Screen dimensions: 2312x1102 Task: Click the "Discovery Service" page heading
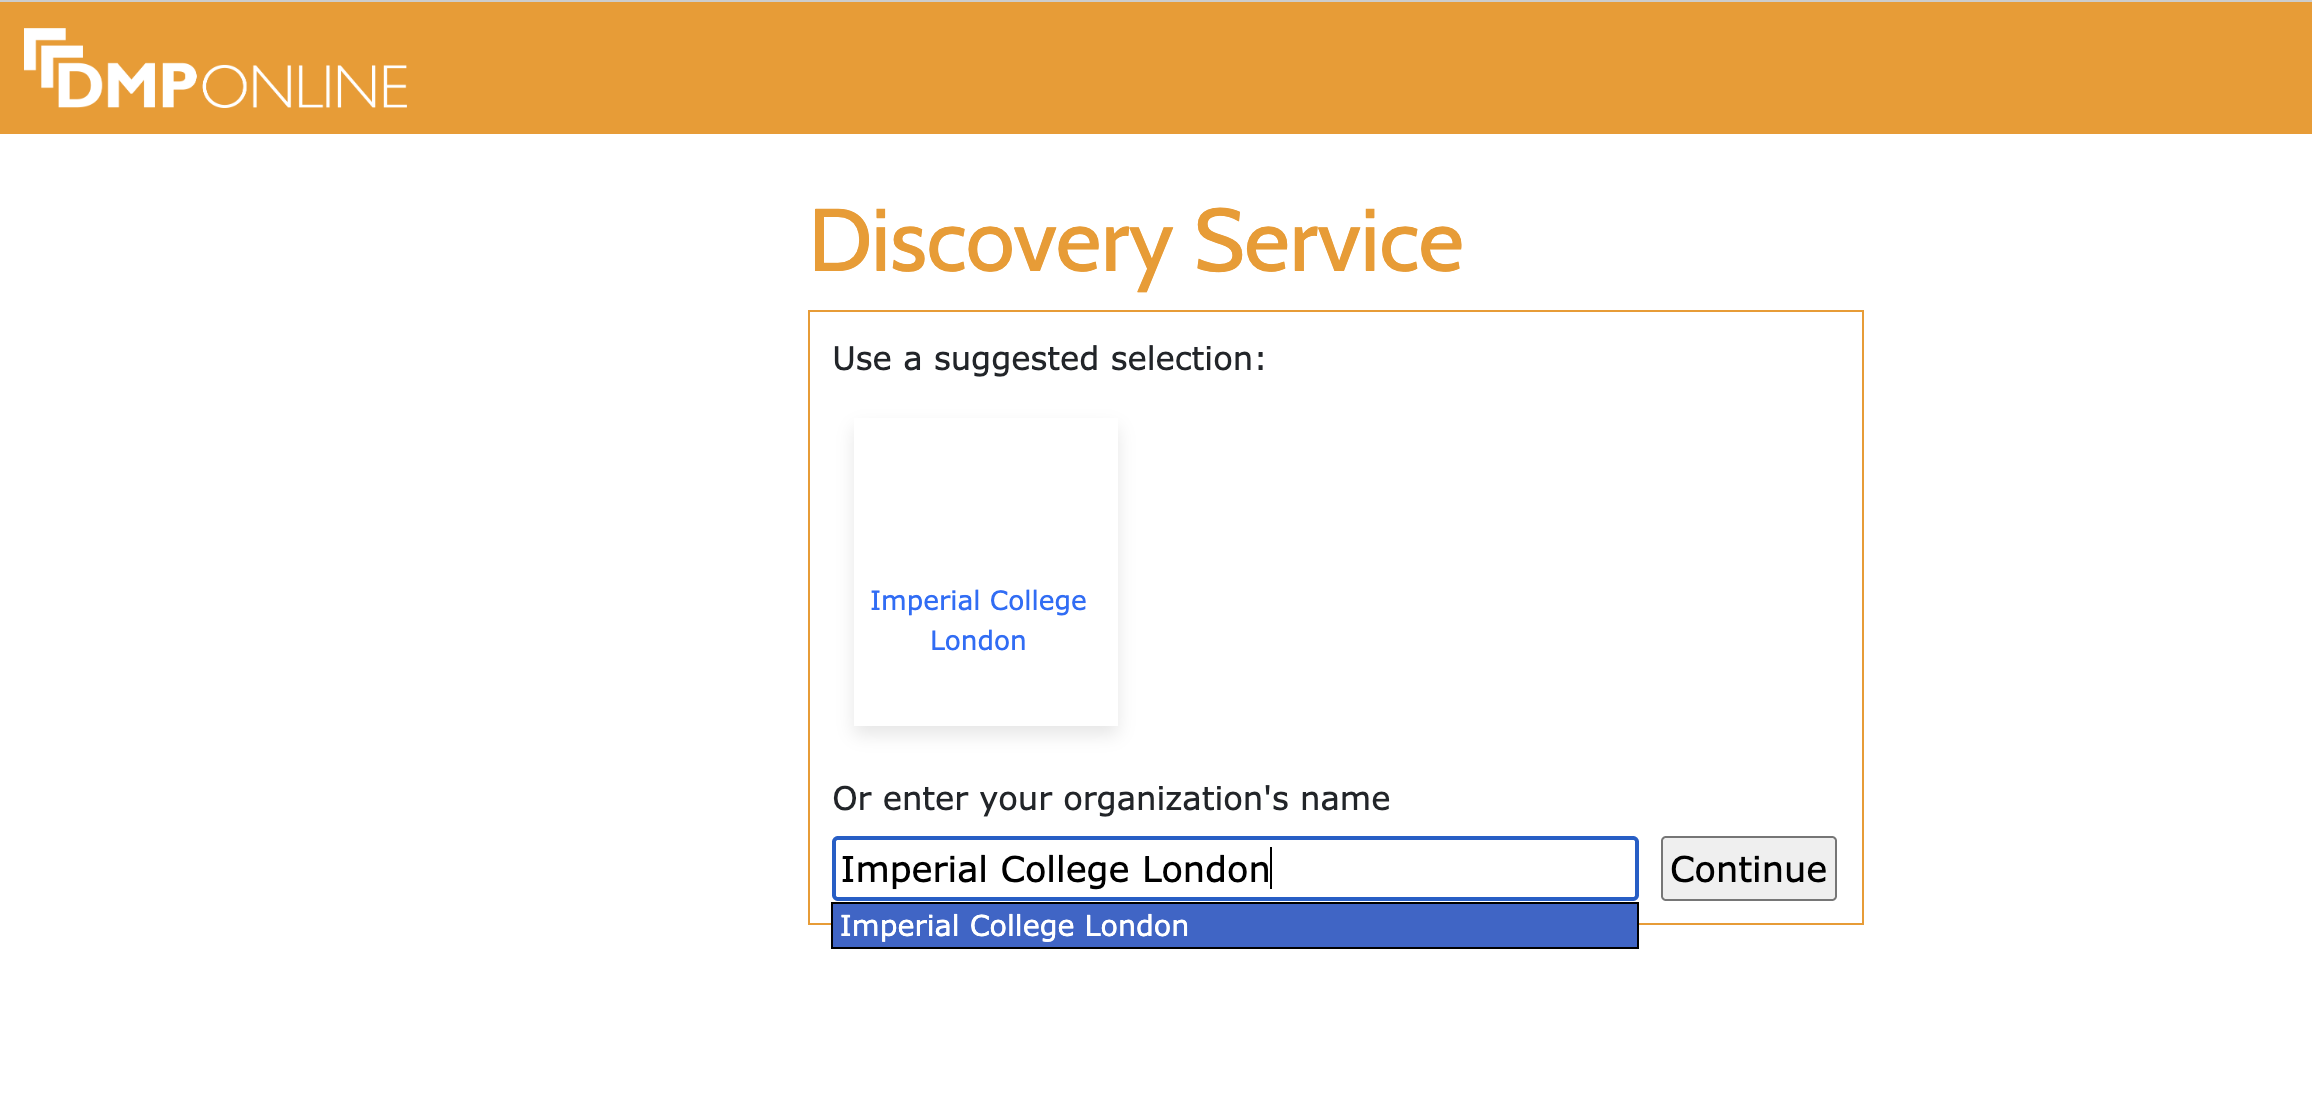pyautogui.click(x=1135, y=242)
